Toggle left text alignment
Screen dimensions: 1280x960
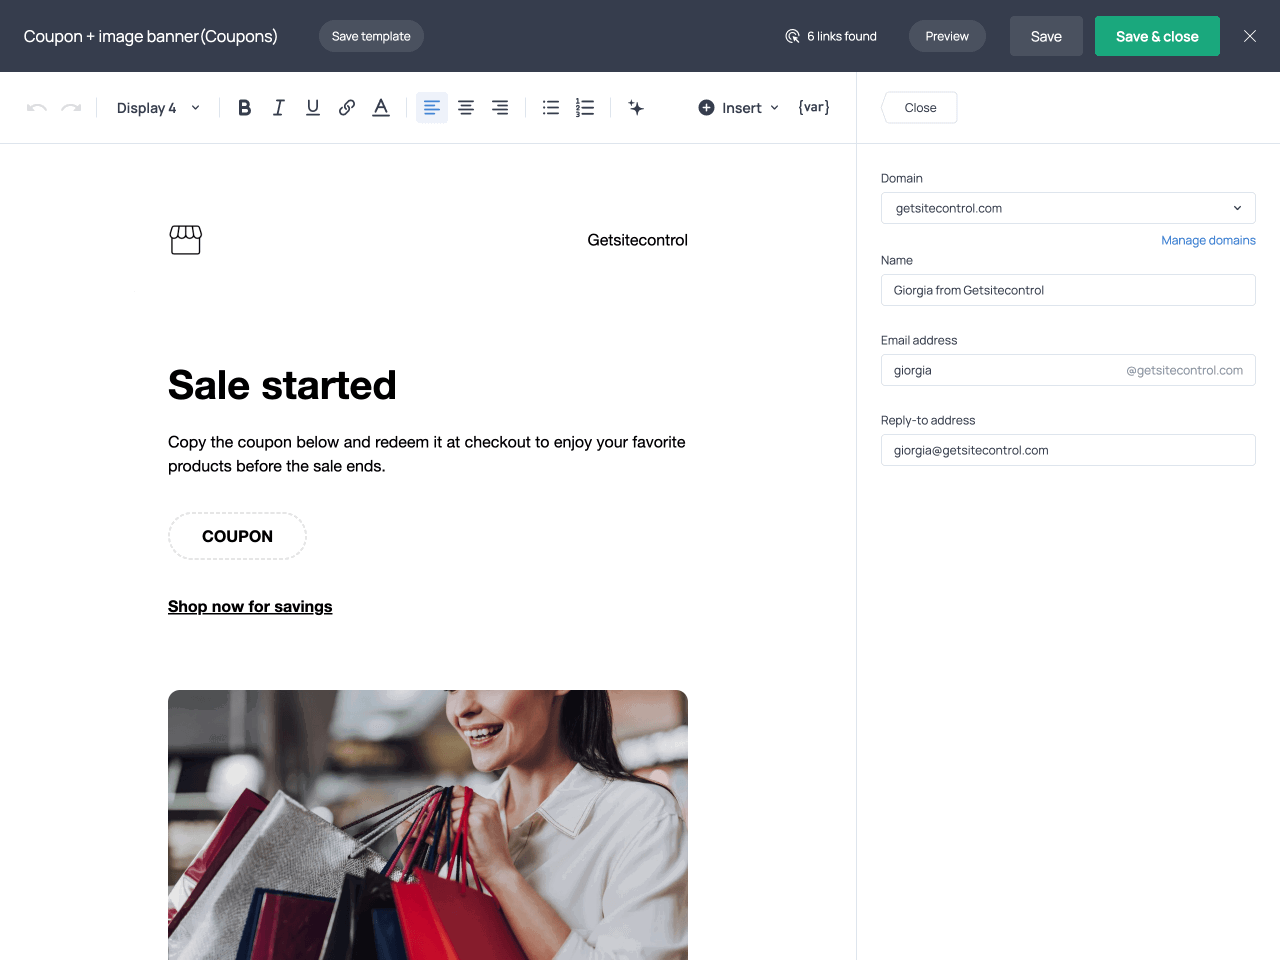point(431,107)
